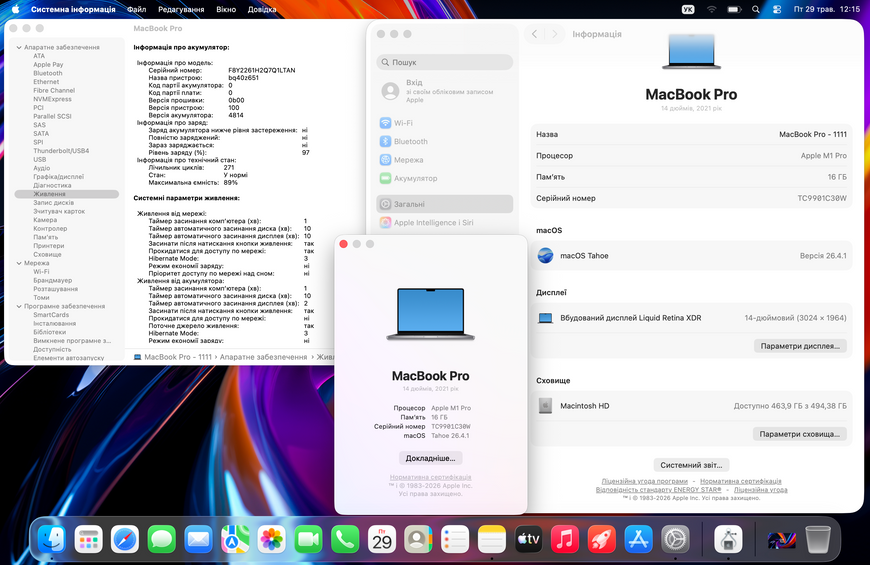Launch Safari from the dock
870x565 pixels.
pos(125,539)
